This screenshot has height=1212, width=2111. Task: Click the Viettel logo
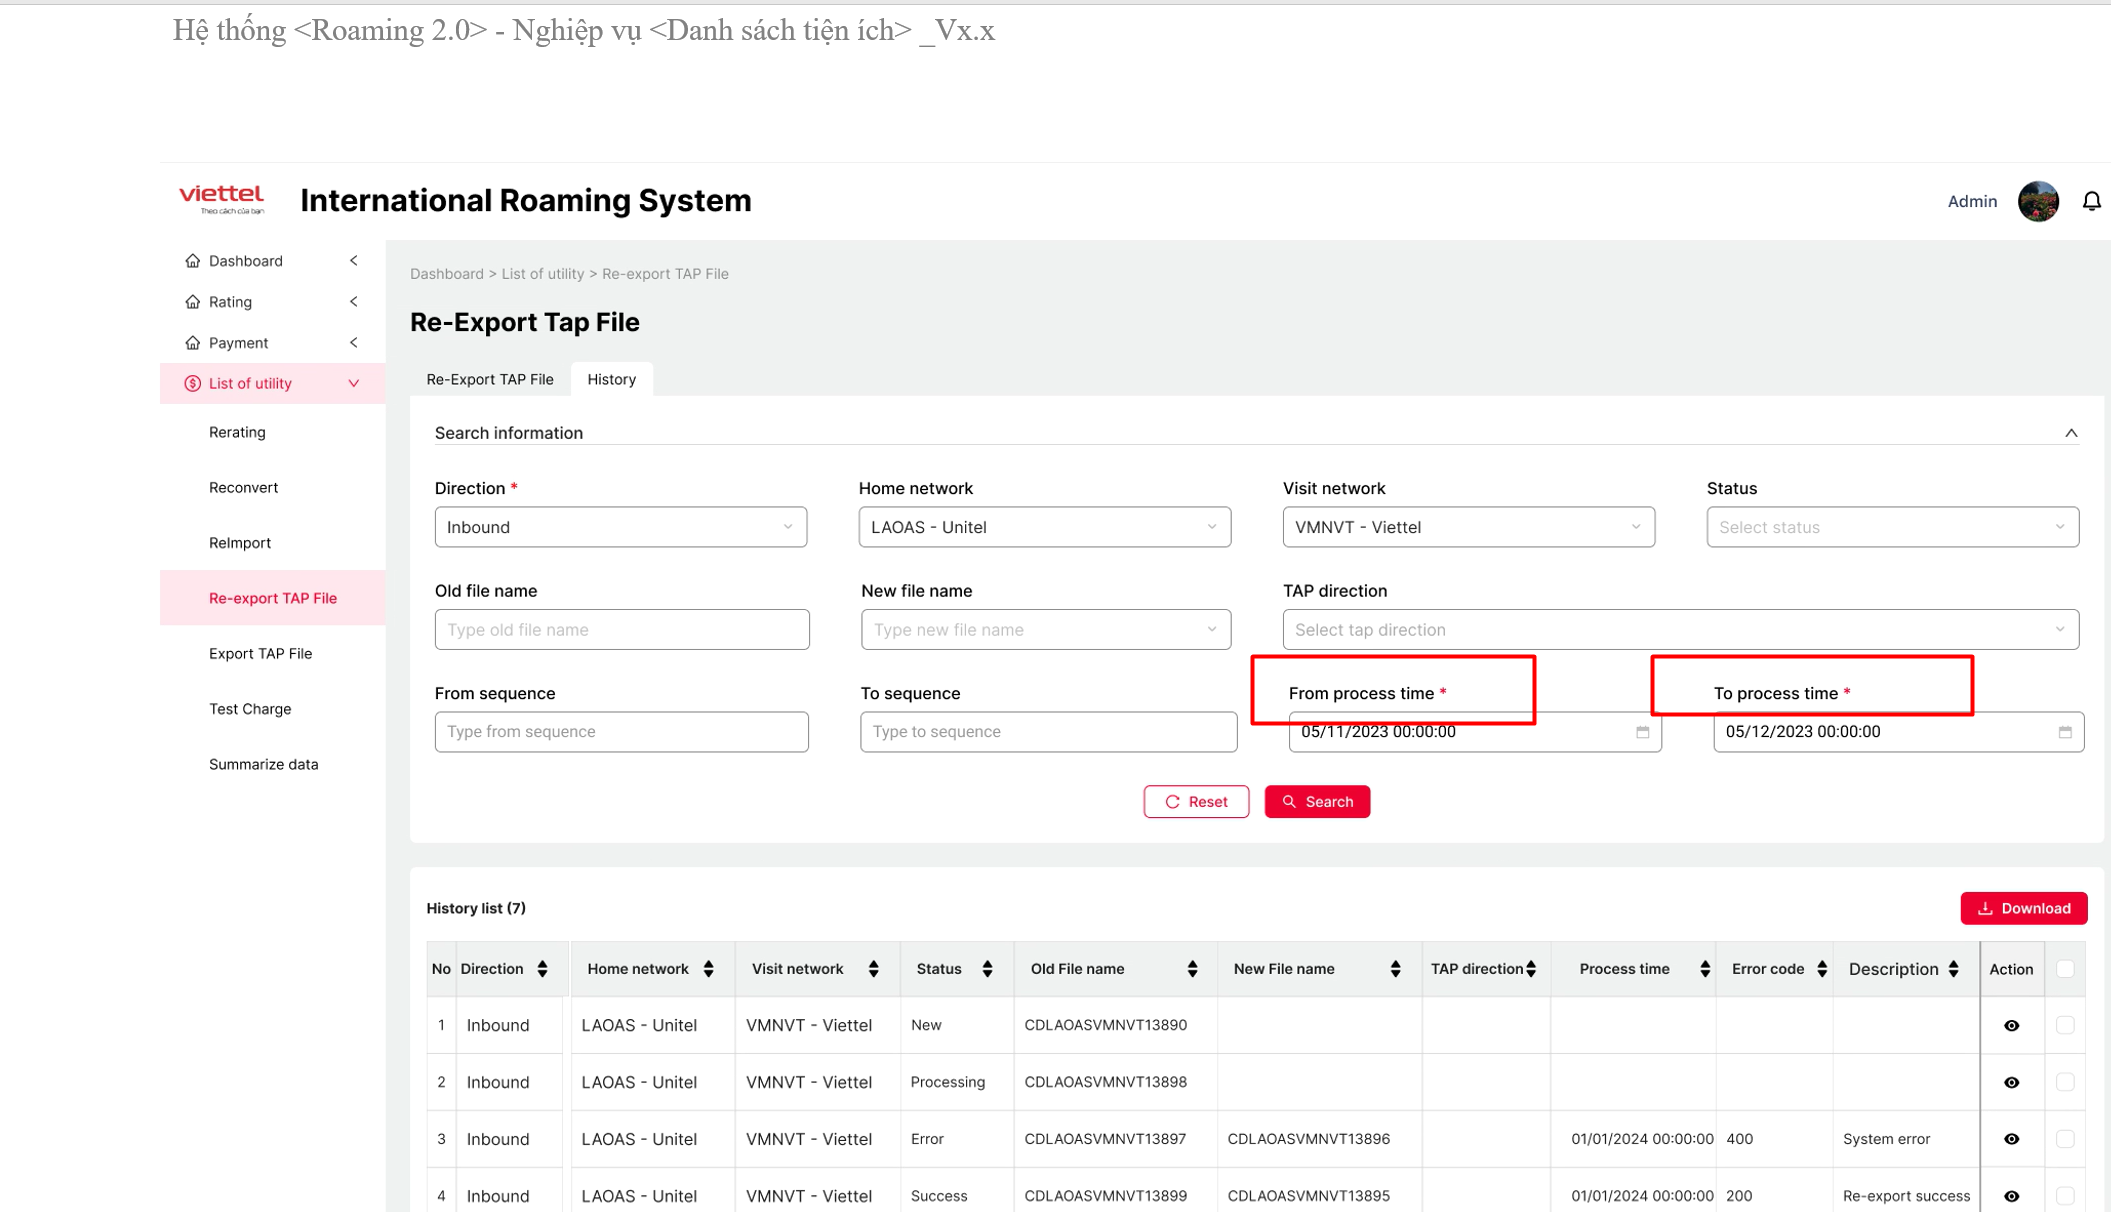pos(221,199)
